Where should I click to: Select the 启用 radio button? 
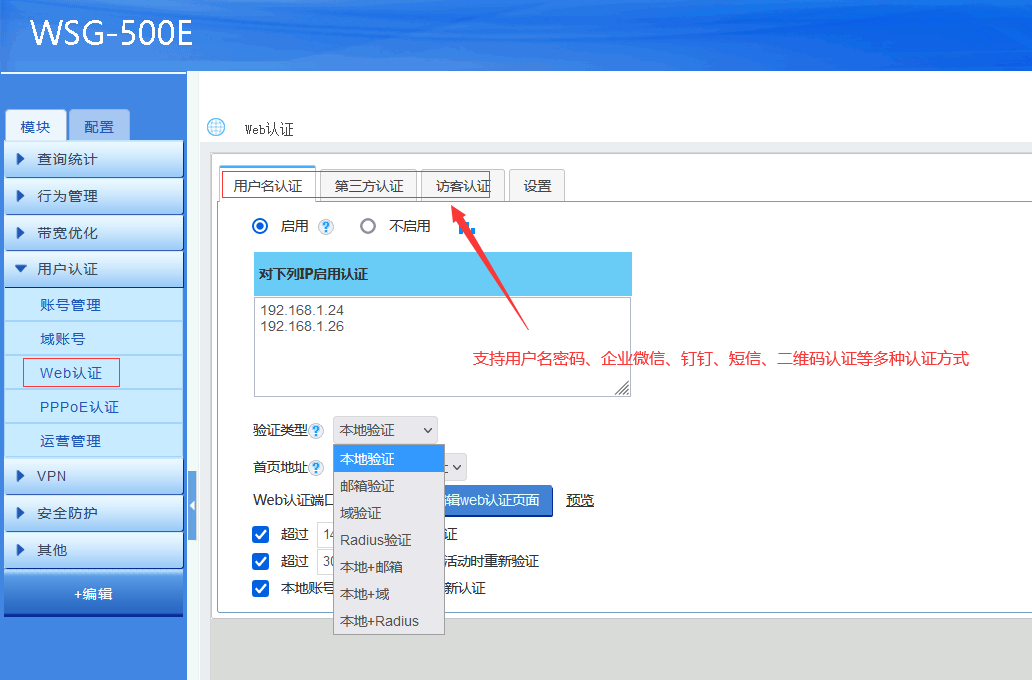261,226
